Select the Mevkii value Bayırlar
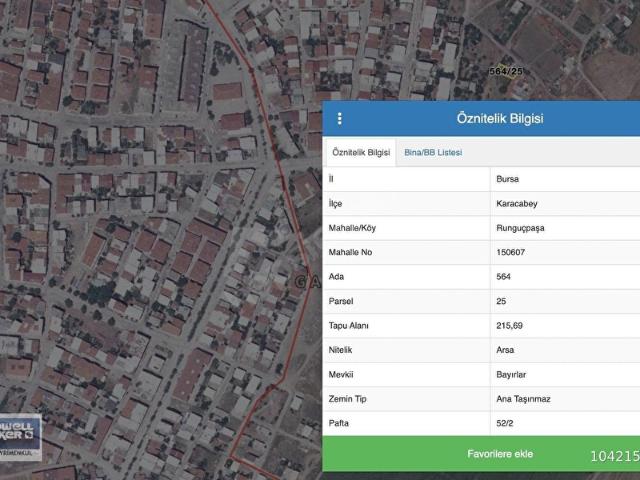This screenshot has width=640, height=480. click(512, 375)
